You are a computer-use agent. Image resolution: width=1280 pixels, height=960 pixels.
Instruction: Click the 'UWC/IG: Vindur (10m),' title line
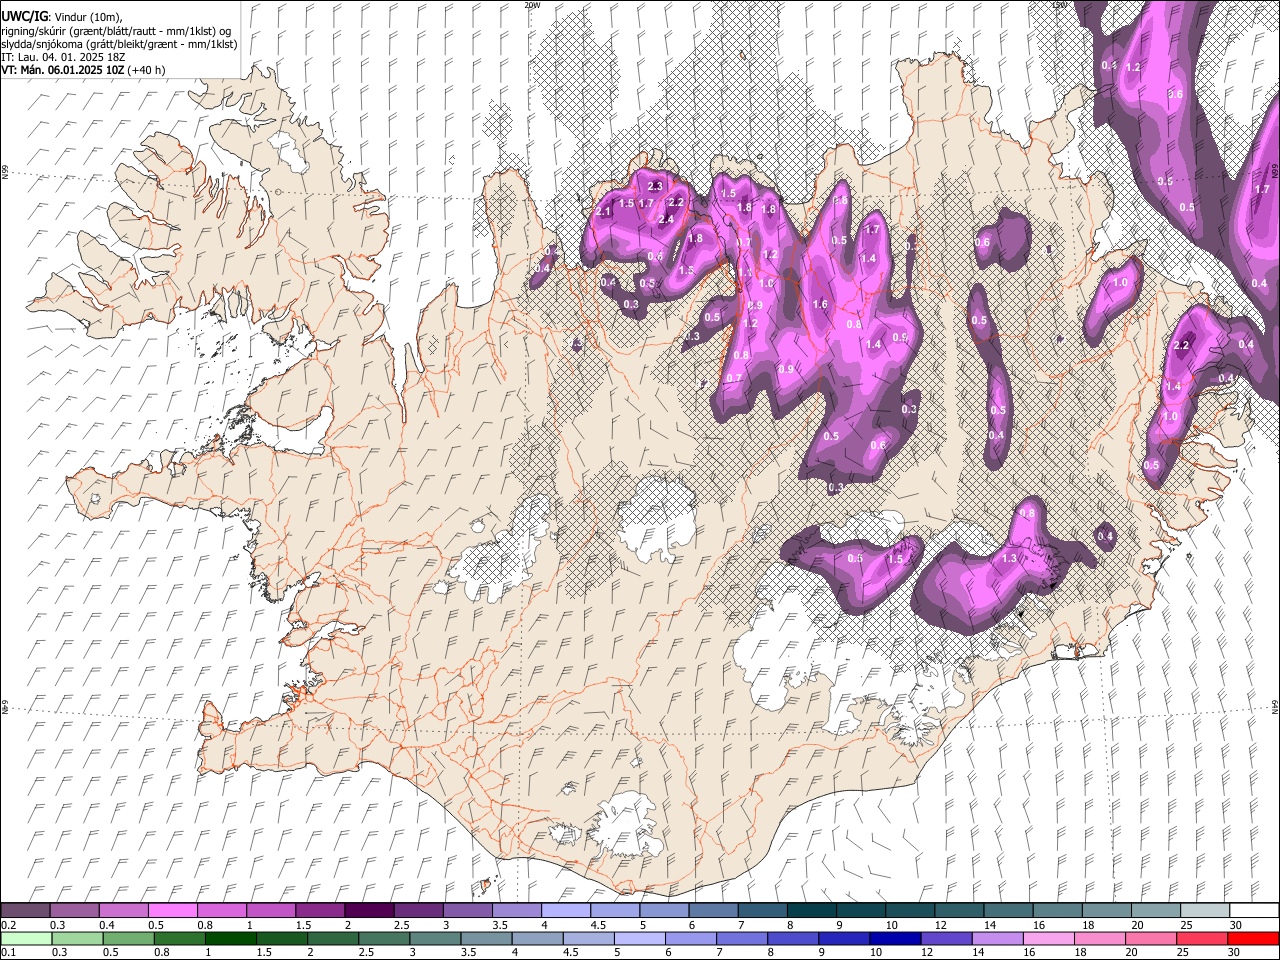pyautogui.click(x=62, y=16)
